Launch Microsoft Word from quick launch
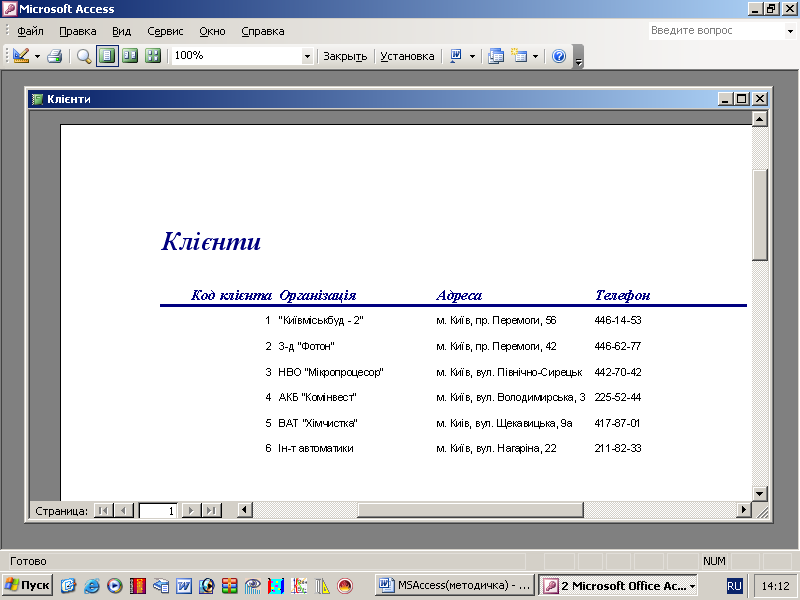 (x=184, y=585)
